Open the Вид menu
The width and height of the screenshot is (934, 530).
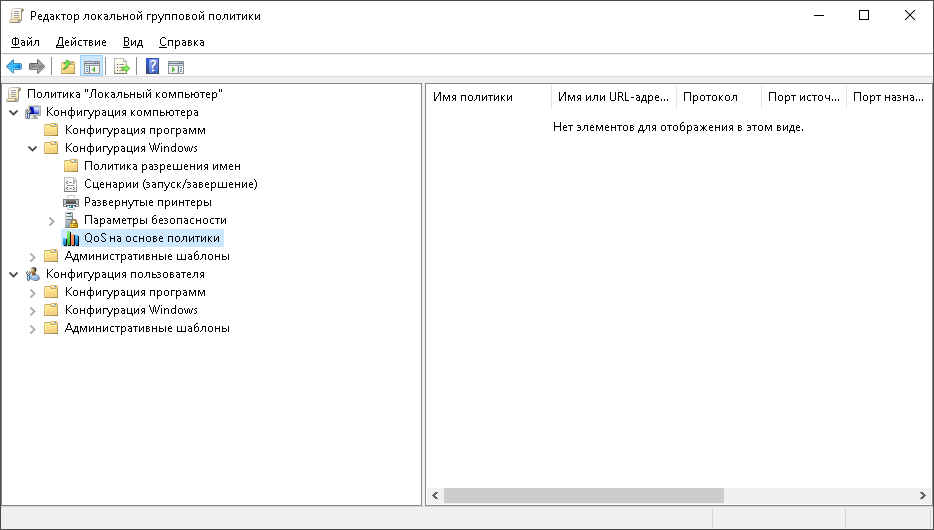tap(133, 42)
